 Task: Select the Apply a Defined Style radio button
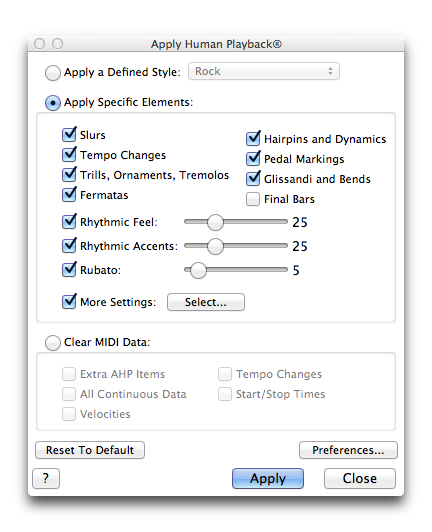click(53, 73)
